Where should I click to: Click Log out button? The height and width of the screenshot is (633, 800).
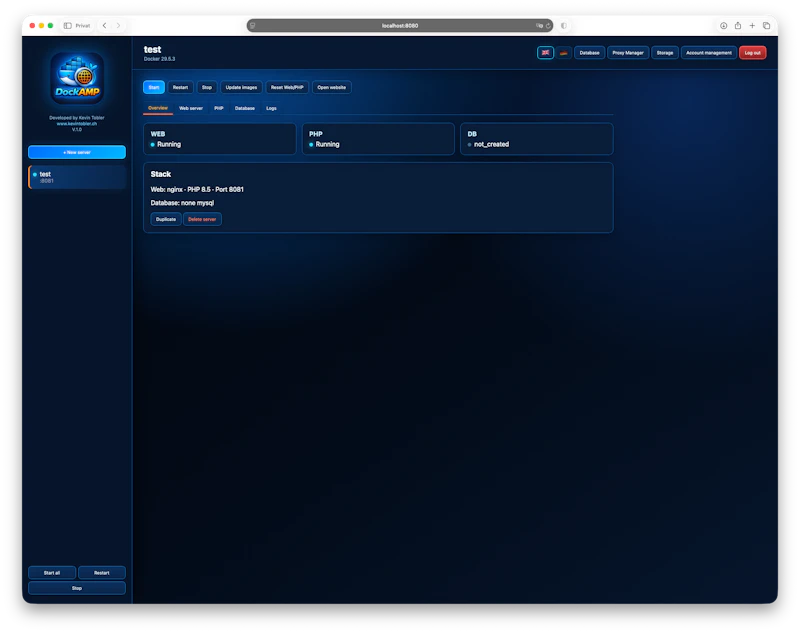tap(753, 53)
